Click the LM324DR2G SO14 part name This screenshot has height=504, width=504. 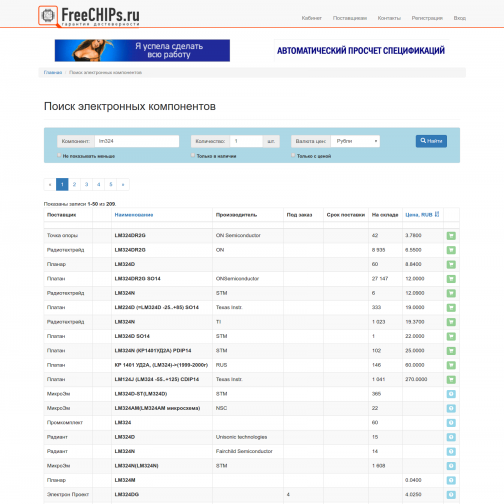(x=137, y=279)
